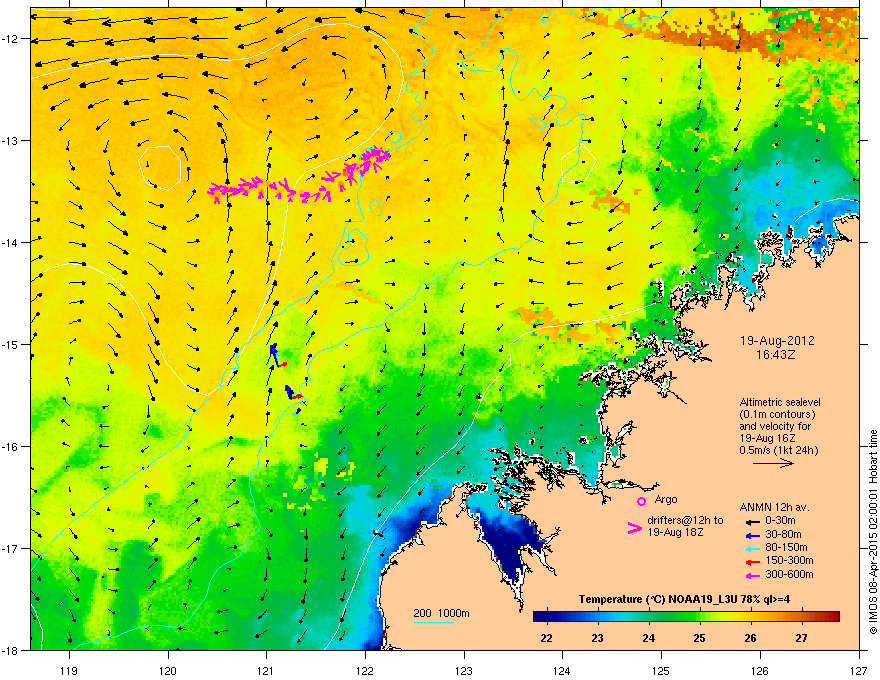Click longitude axis label 122
The width and height of the screenshot is (880, 680).
click(365, 670)
